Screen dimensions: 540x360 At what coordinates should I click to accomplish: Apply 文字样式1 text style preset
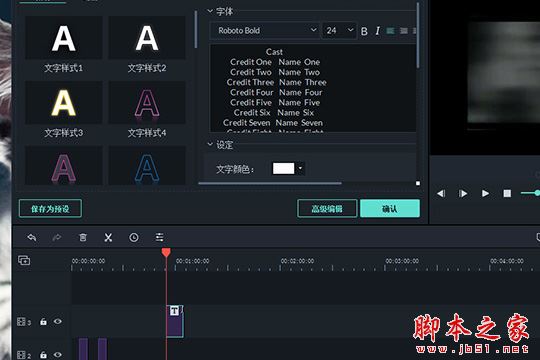coord(64,38)
